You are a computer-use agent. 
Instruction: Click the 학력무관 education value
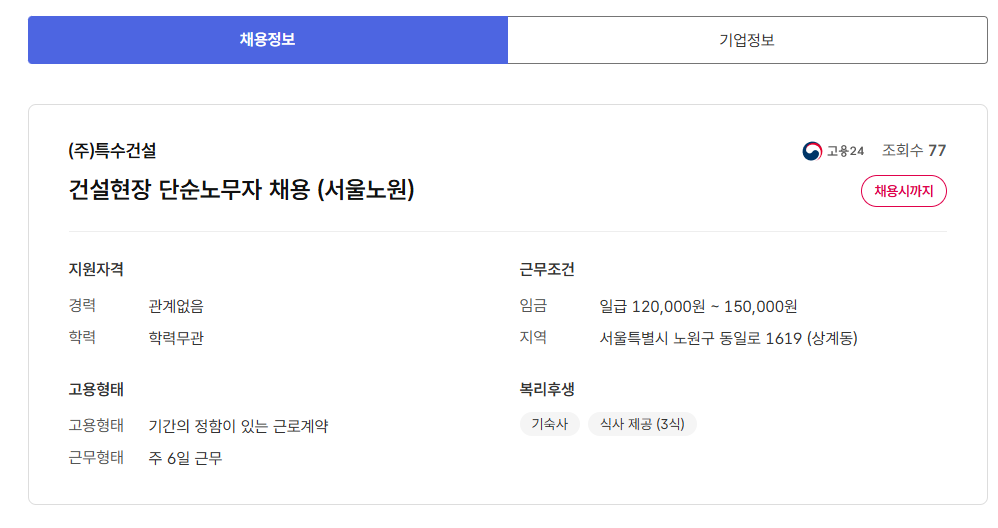[176, 338]
